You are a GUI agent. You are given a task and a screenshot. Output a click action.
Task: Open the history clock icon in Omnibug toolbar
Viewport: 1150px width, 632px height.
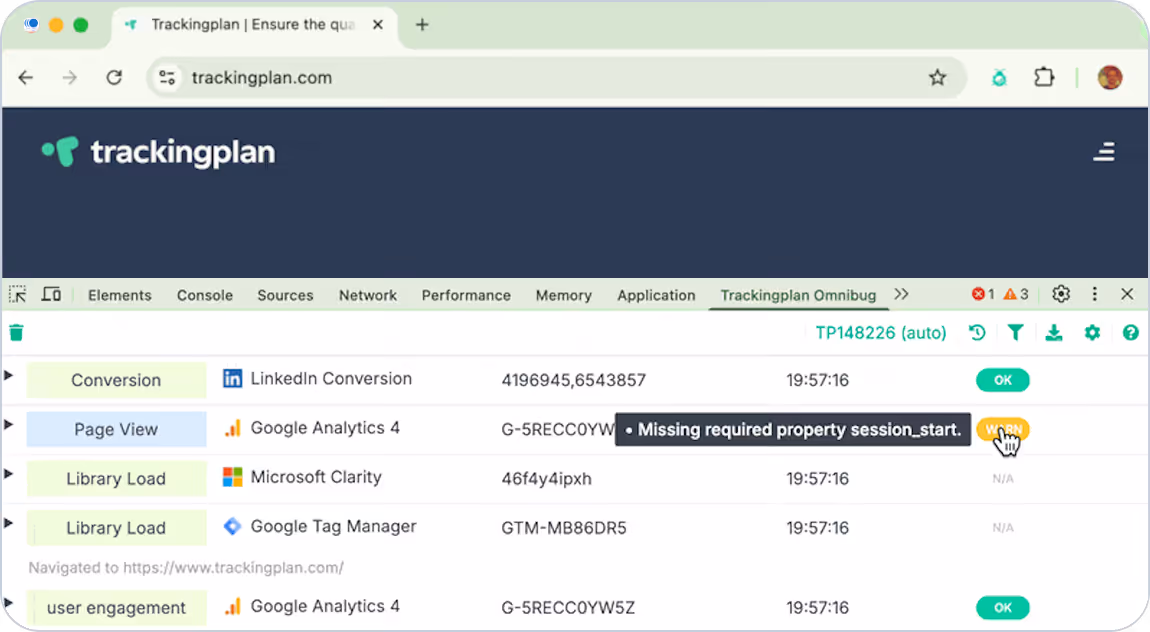point(977,333)
